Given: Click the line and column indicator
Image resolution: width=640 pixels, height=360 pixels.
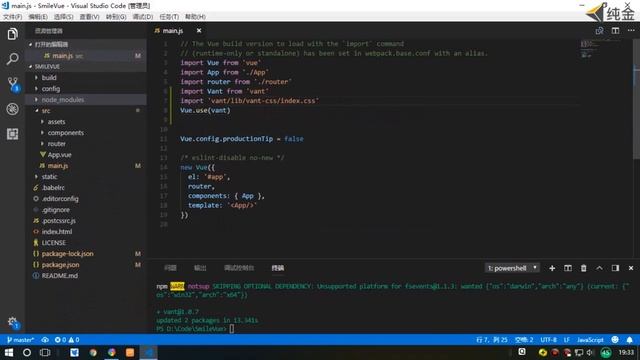Looking at the screenshot, I should [x=492, y=340].
